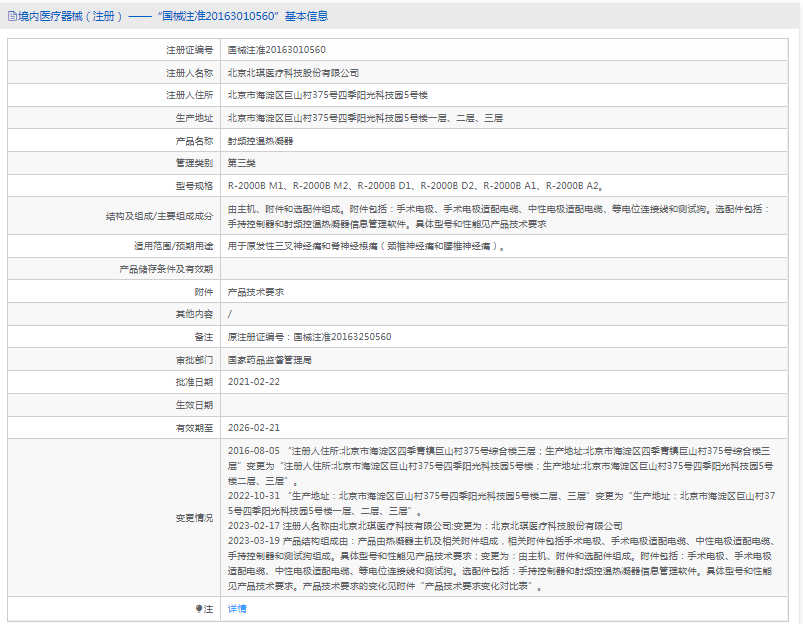Click the 变更情况 row label
The height and width of the screenshot is (624, 803).
pyautogui.click(x=194, y=518)
